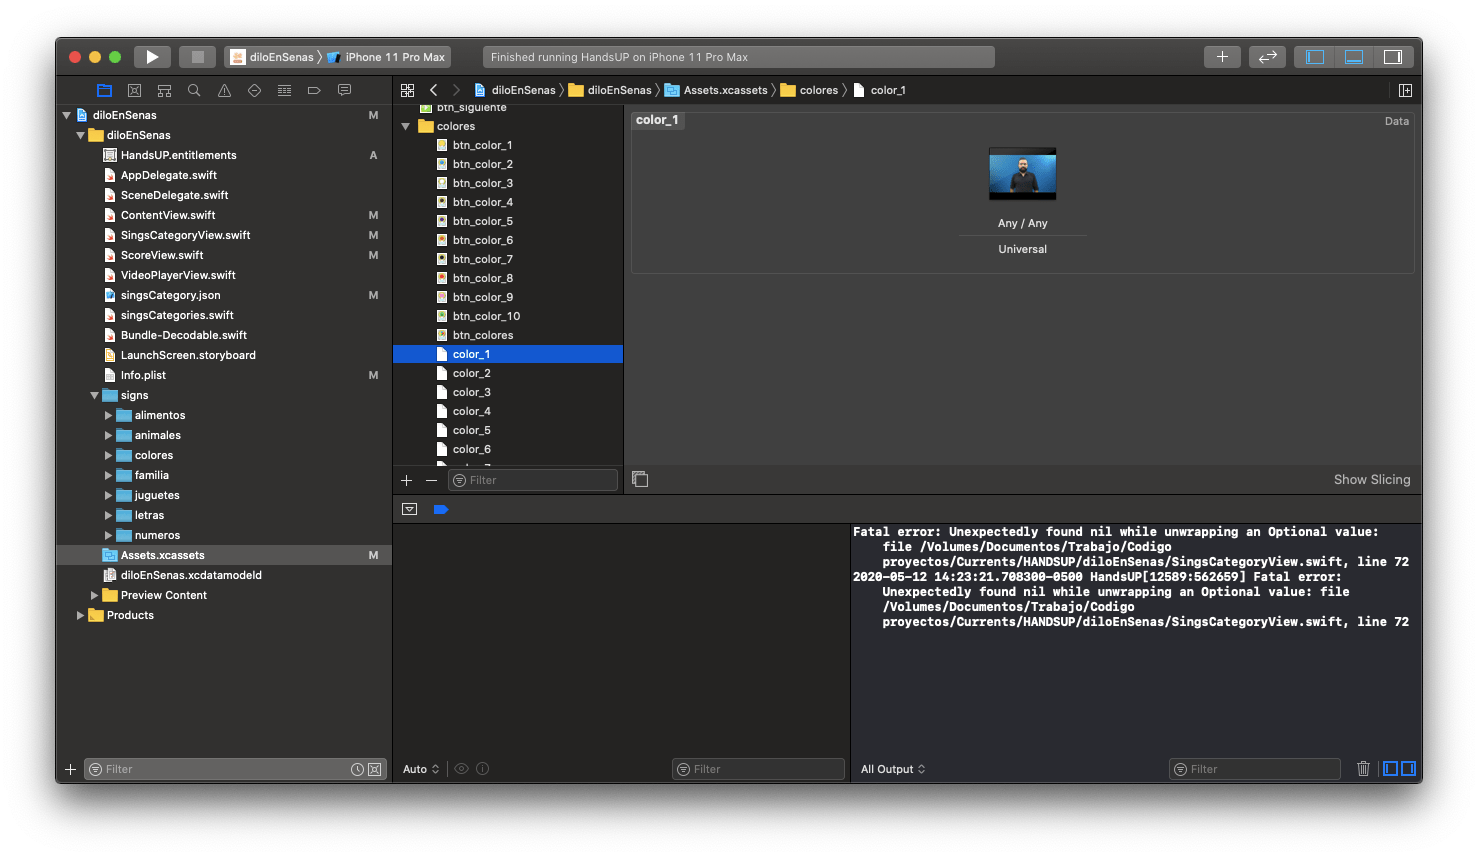The image size is (1478, 857).
Task: Show the Inspectors with the right-panel toggle
Action: [1392, 56]
